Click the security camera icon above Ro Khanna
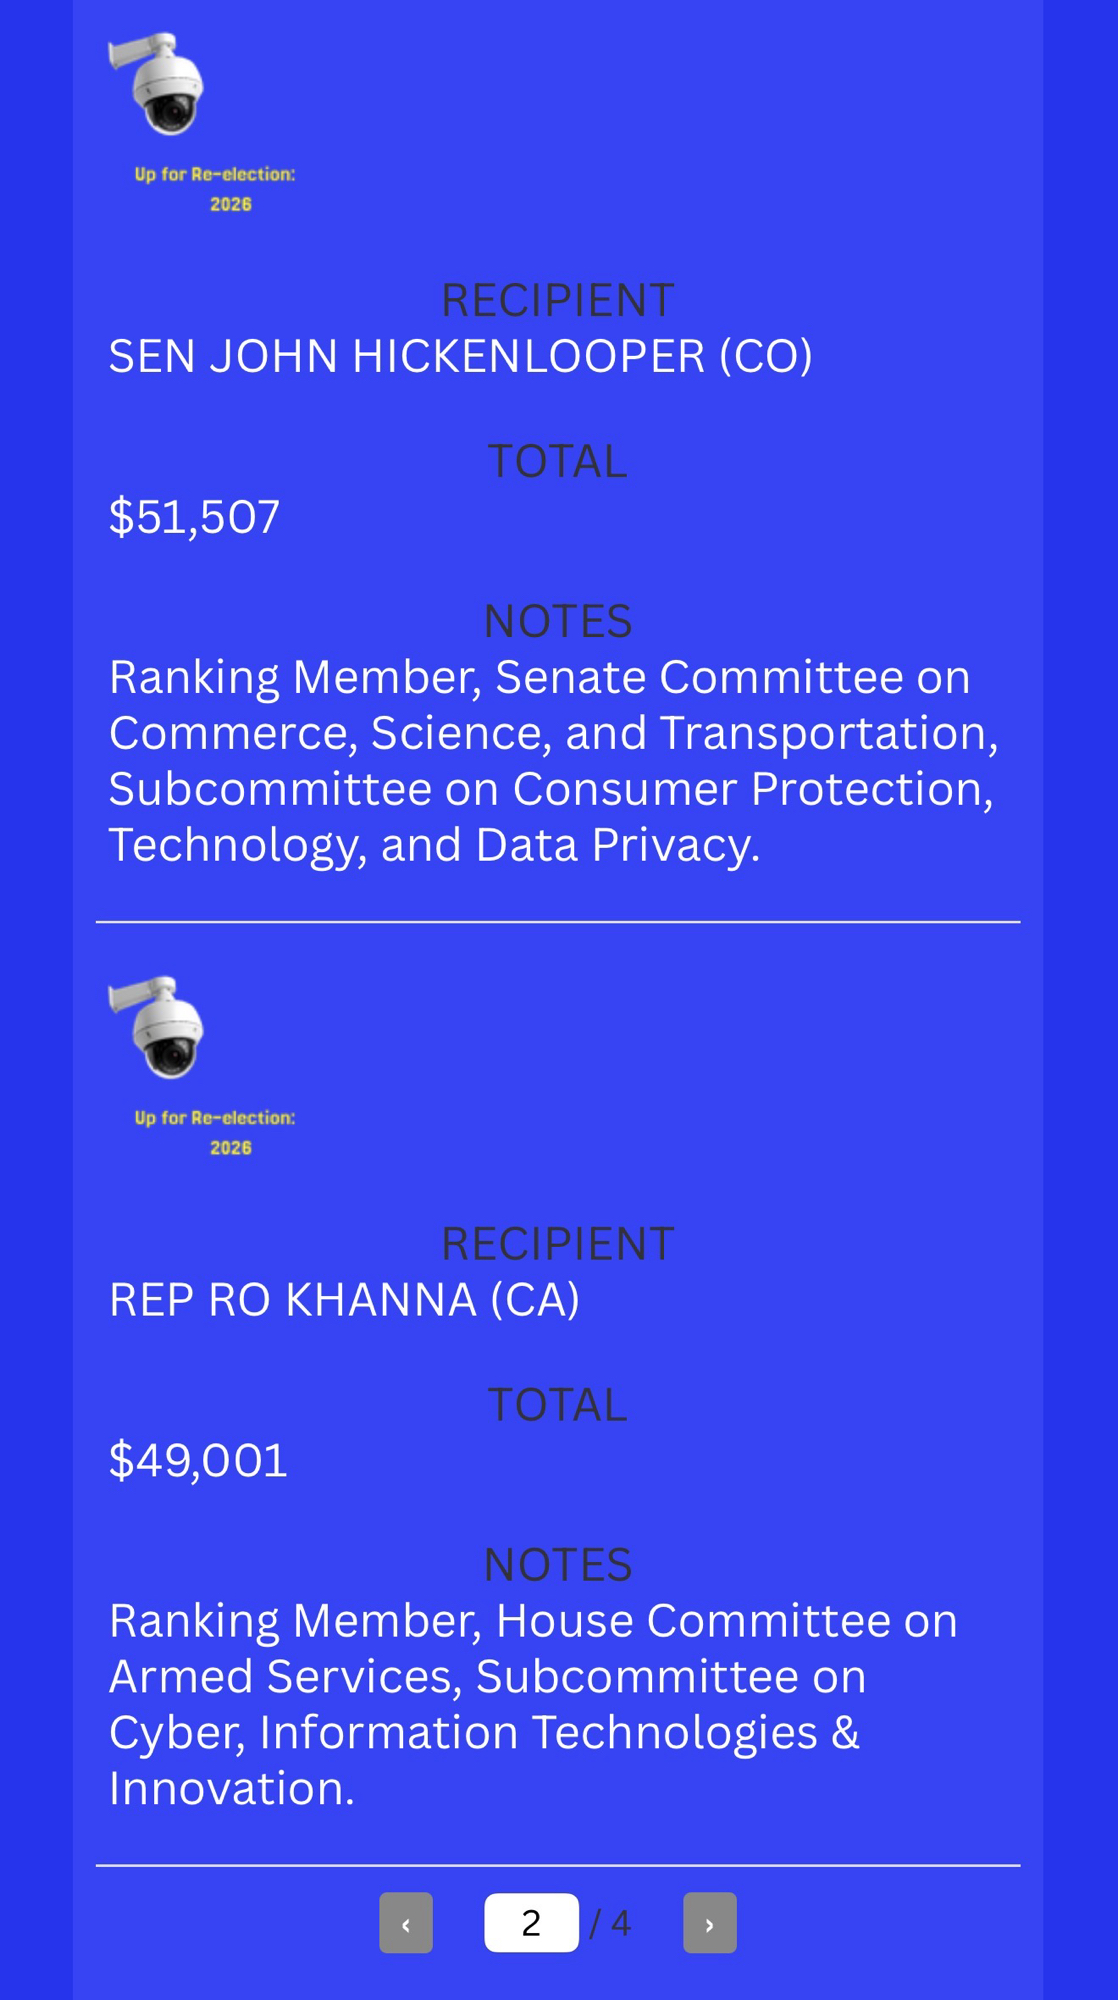1118x2000 pixels. click(x=158, y=1027)
